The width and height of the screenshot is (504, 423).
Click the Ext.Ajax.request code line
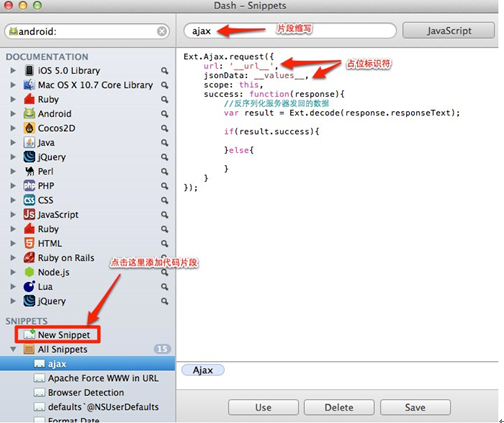point(228,57)
